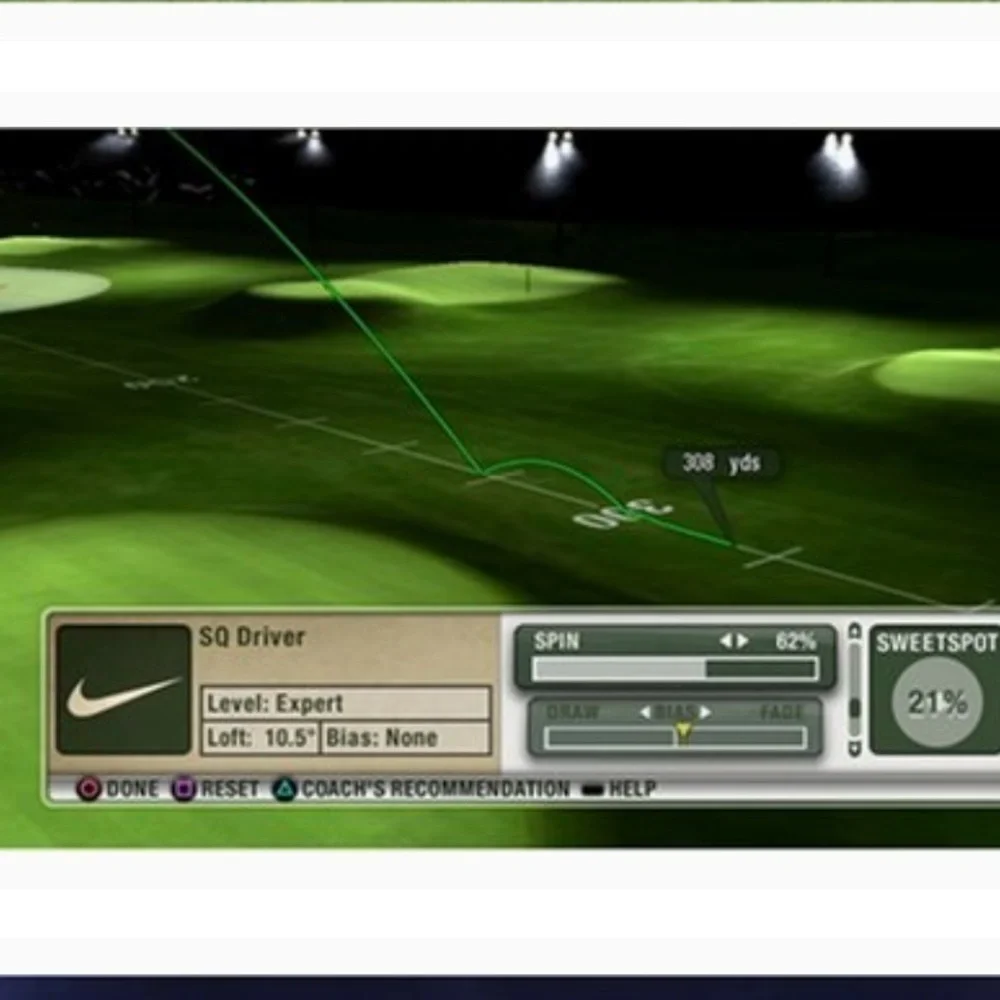Click scroll up arrow beside spin panel

(855, 631)
